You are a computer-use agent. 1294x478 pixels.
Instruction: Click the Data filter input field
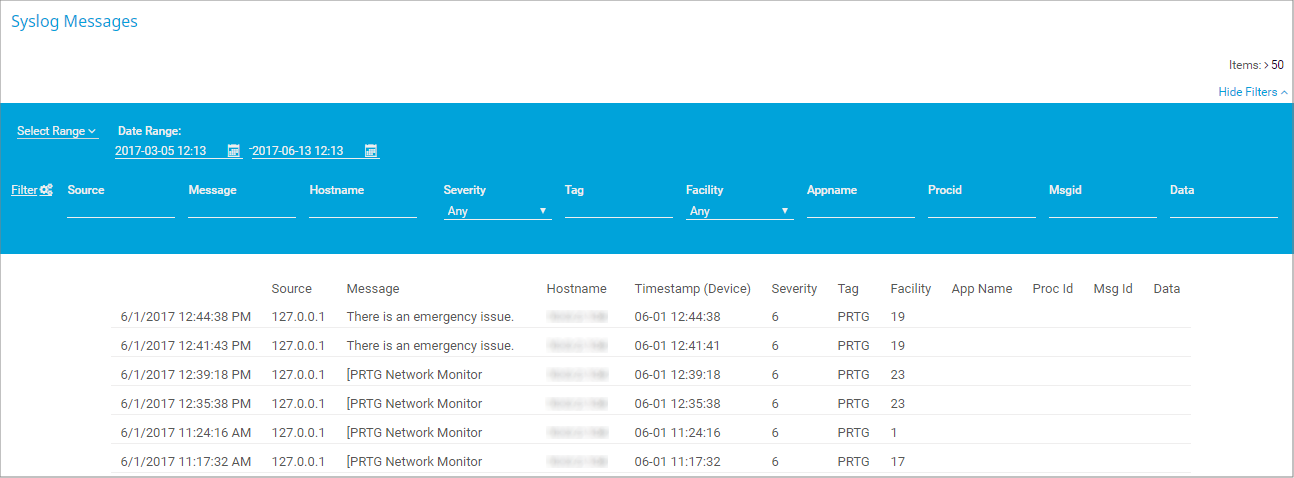[1223, 210]
